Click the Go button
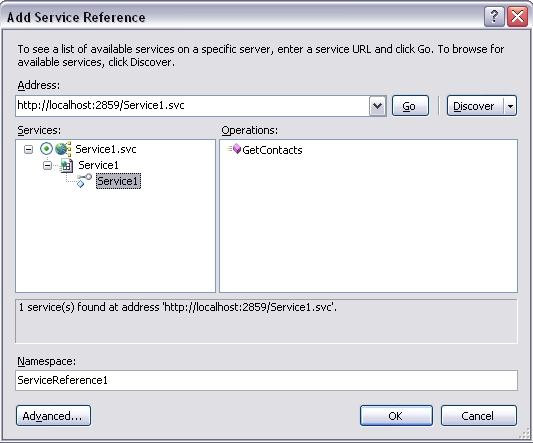This screenshot has height=443, width=533. pyautogui.click(x=410, y=106)
